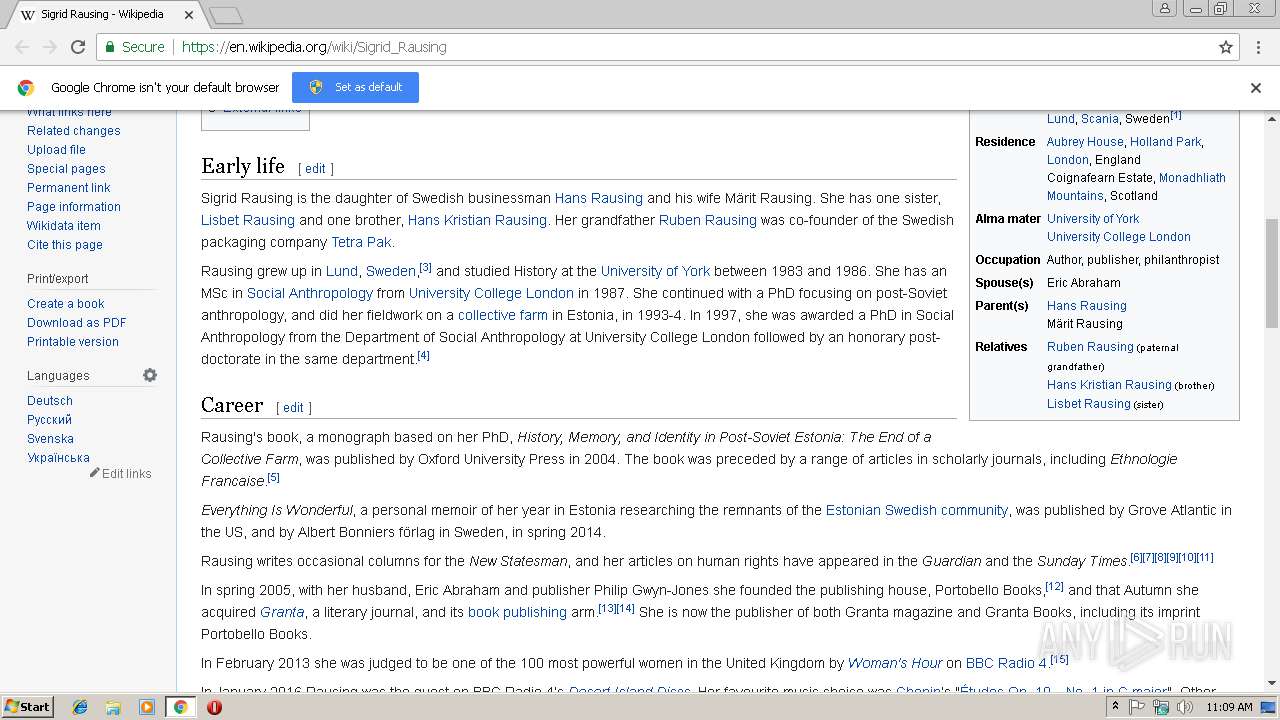Close the Sigrid Rausing tab
The height and width of the screenshot is (720, 1280).
[x=188, y=15]
